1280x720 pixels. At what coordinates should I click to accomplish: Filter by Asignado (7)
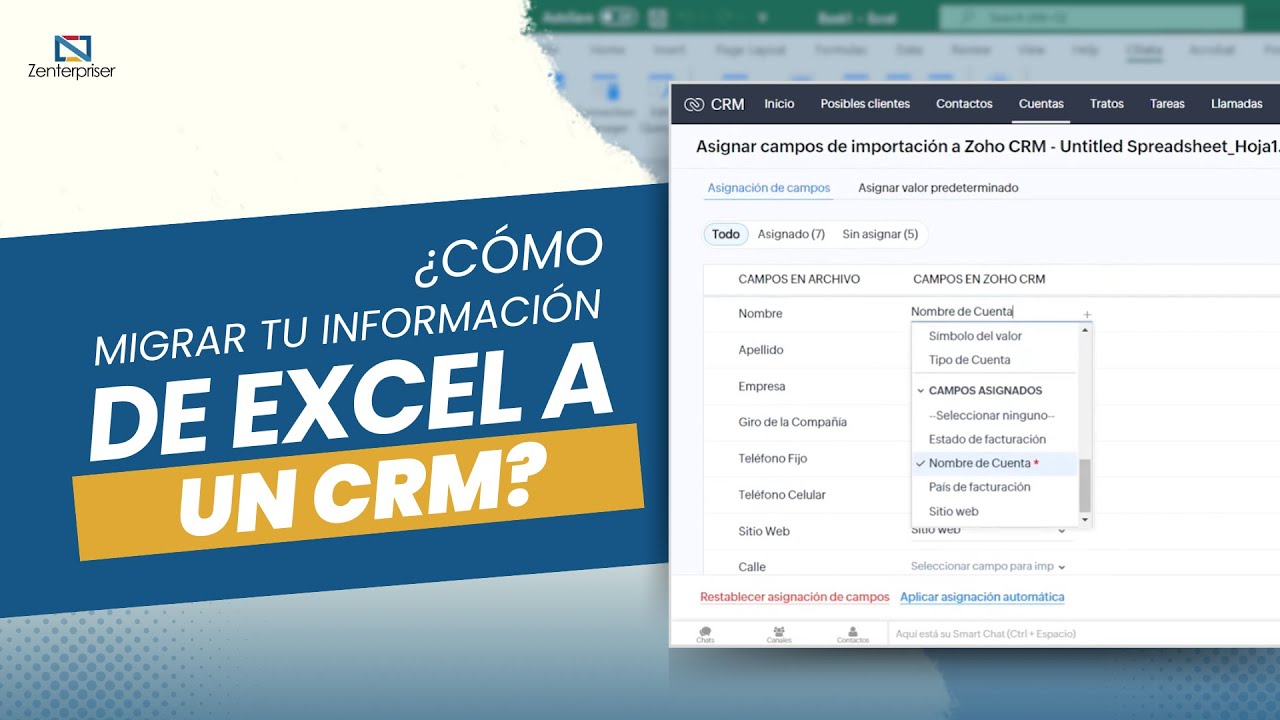point(791,234)
